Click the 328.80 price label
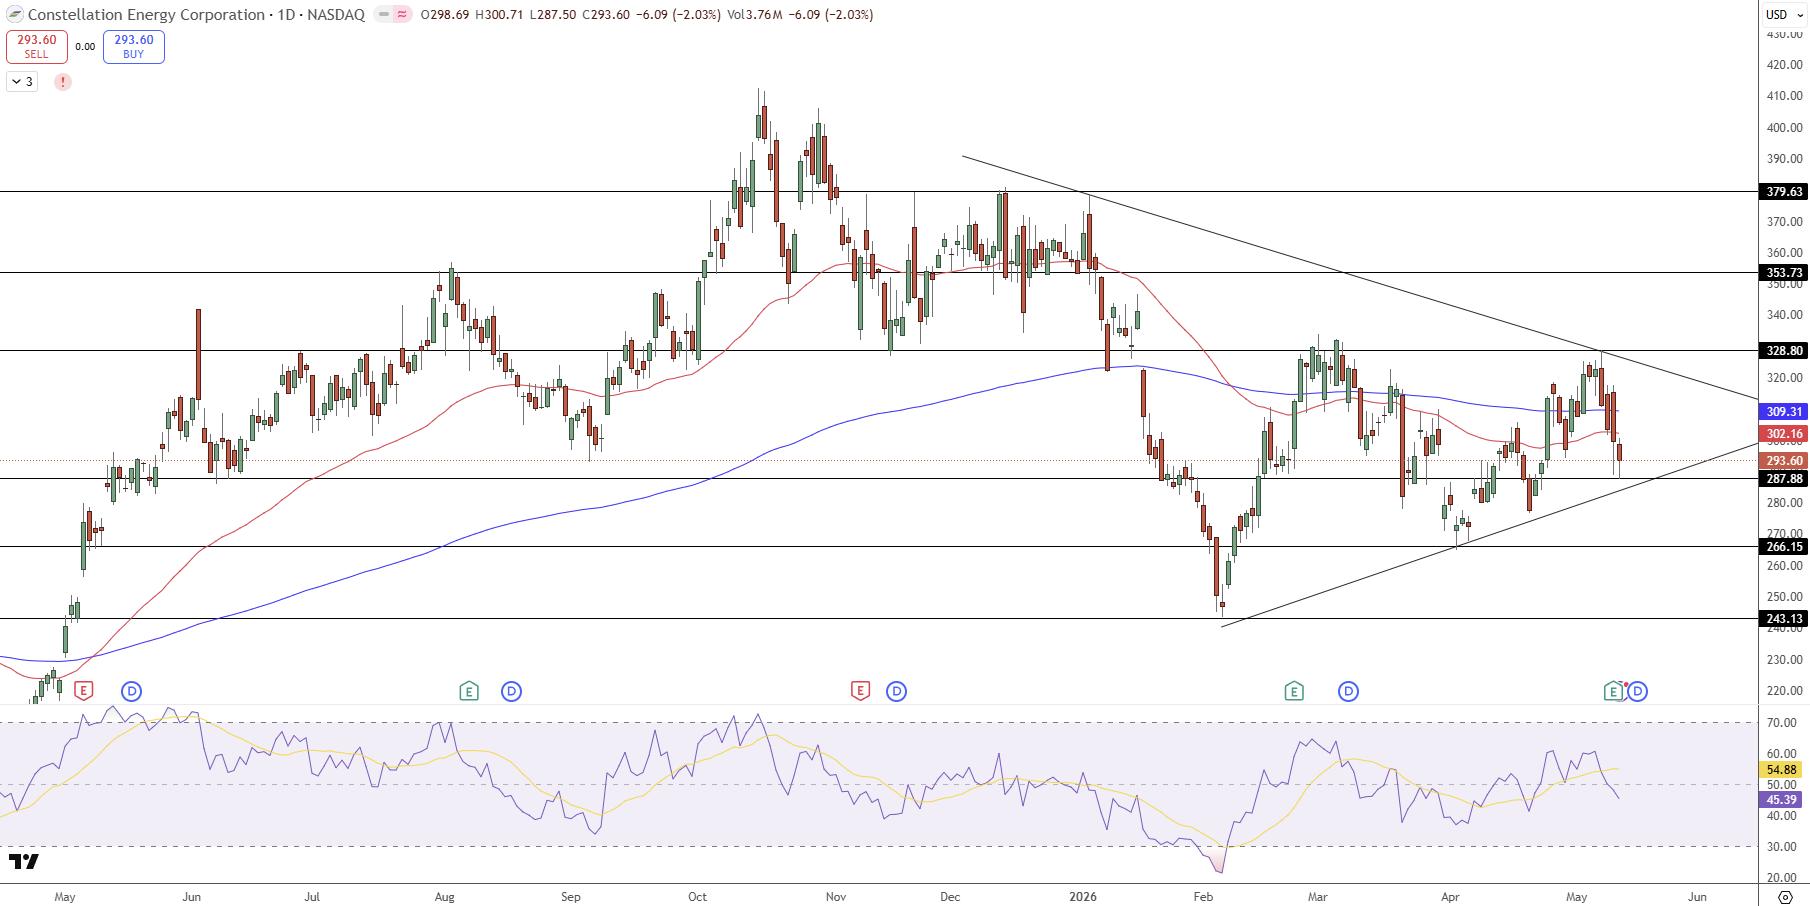 [x=1783, y=351]
